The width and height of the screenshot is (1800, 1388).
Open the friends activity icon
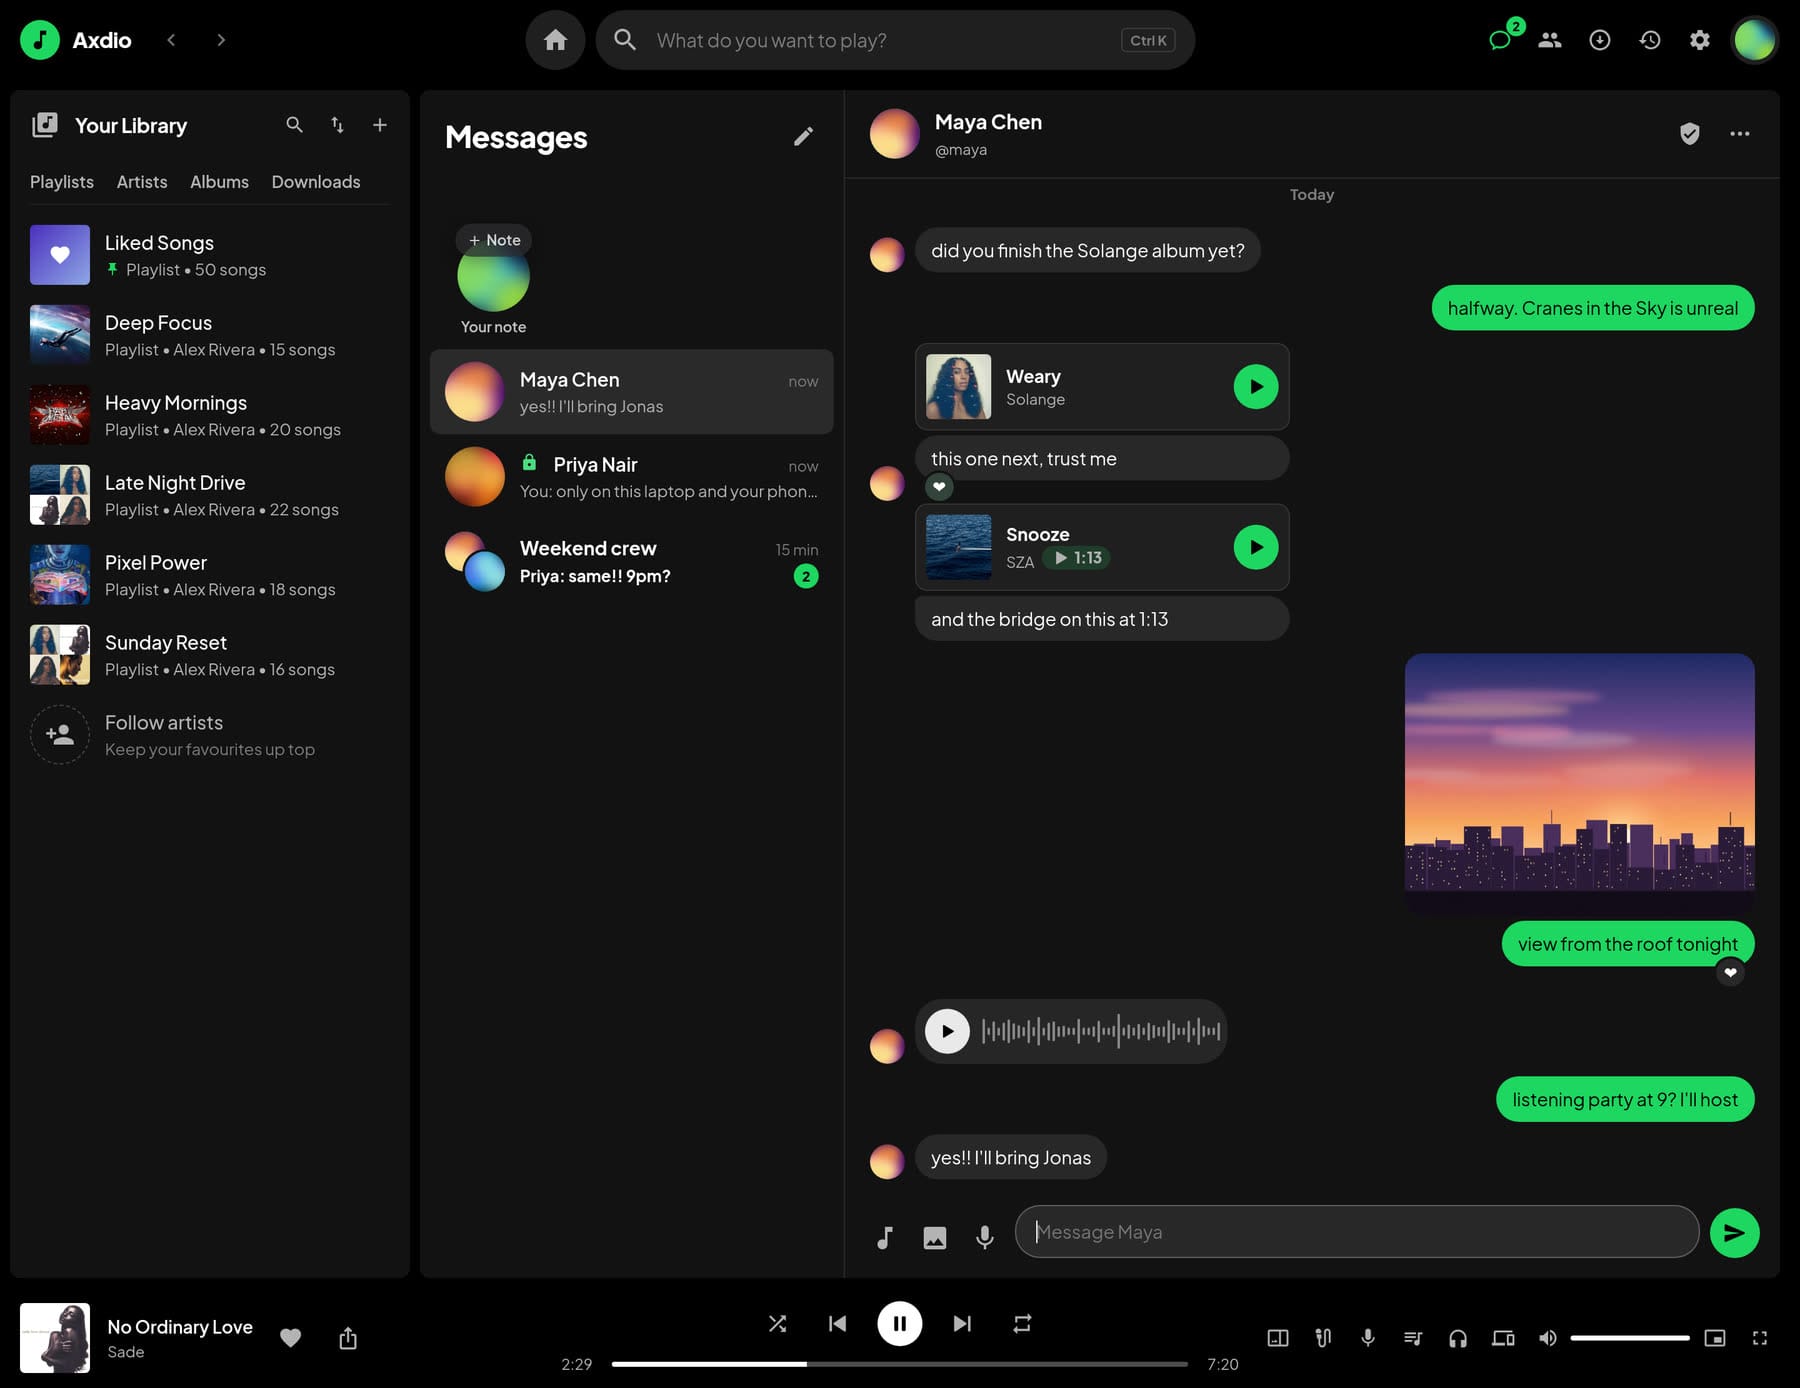coord(1550,40)
